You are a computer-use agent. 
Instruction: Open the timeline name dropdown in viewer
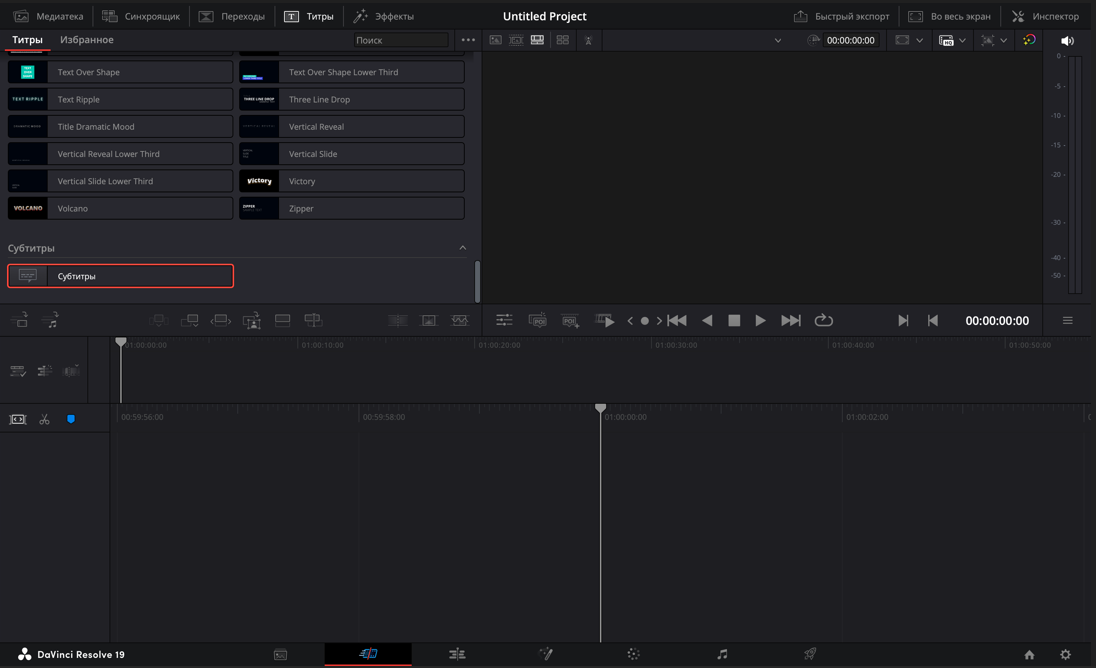(x=777, y=41)
